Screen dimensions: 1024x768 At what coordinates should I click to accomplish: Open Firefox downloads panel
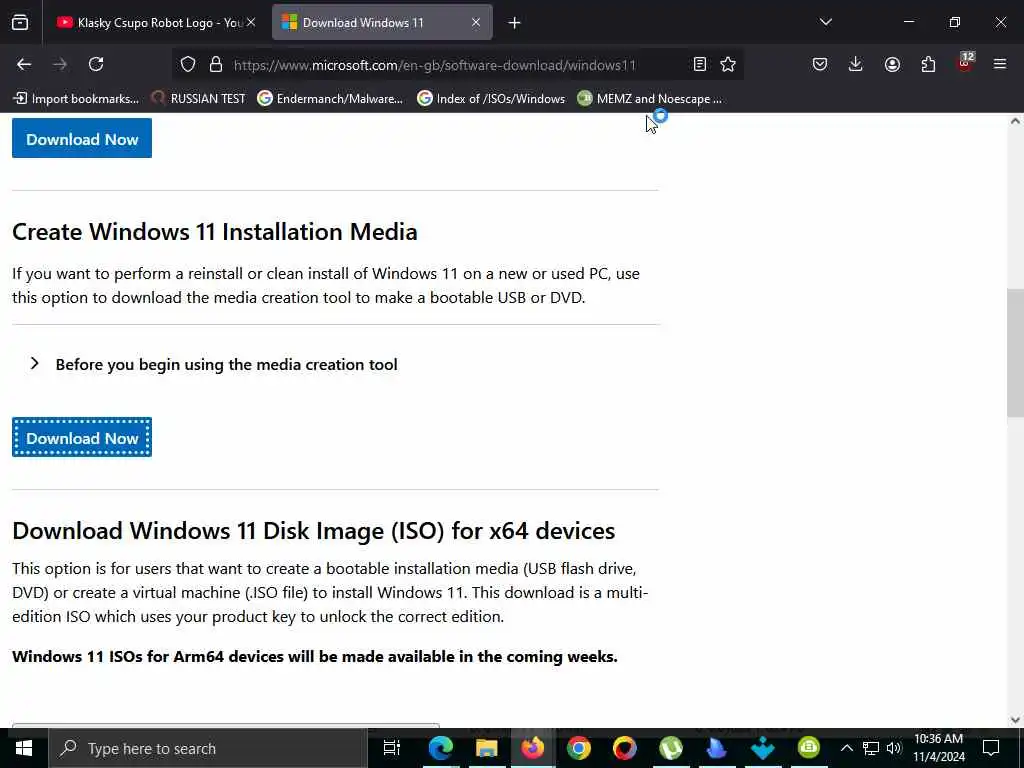856,64
